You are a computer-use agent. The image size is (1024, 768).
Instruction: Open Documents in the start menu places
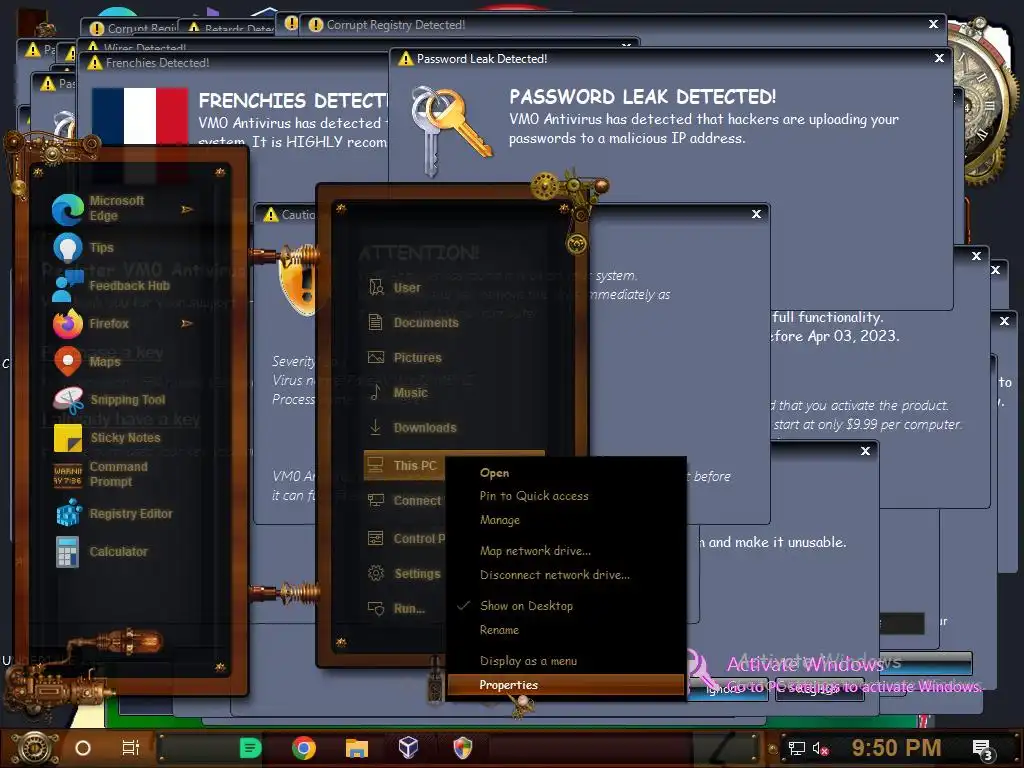(x=413, y=322)
